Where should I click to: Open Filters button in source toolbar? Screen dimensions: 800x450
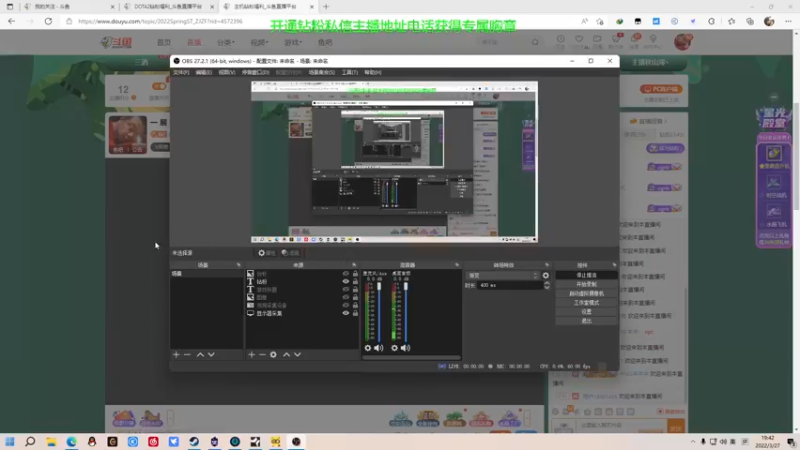click(x=290, y=253)
